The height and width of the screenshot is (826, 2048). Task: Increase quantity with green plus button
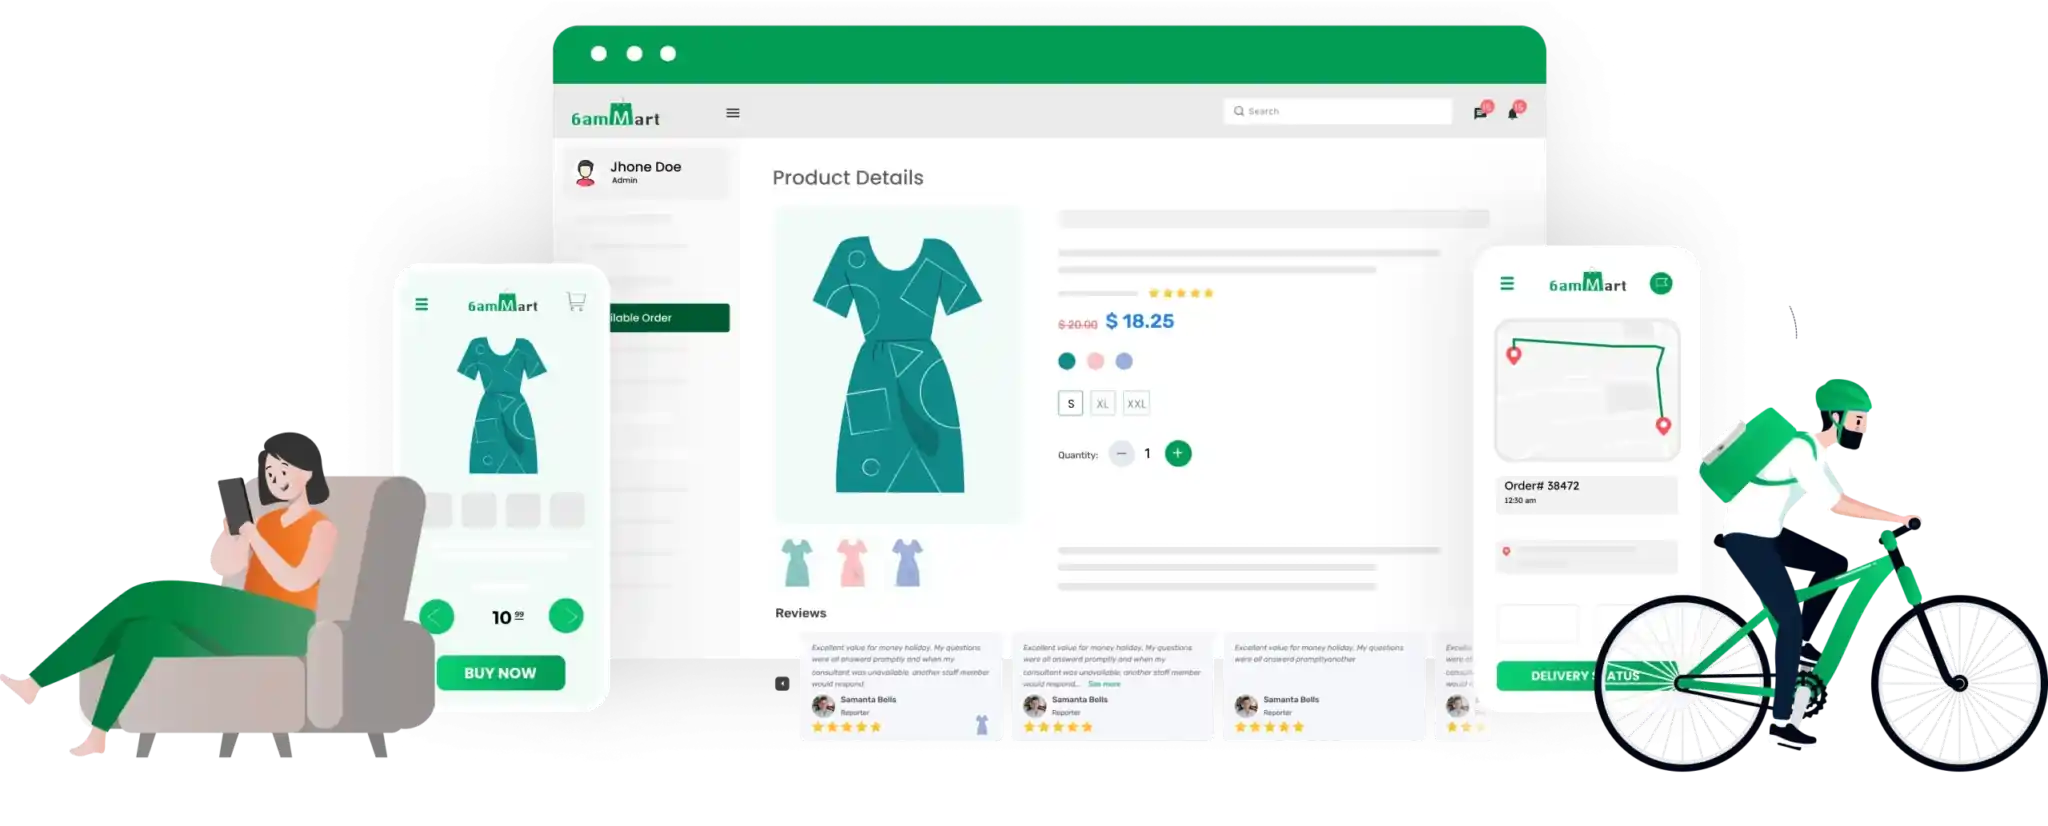[1178, 454]
